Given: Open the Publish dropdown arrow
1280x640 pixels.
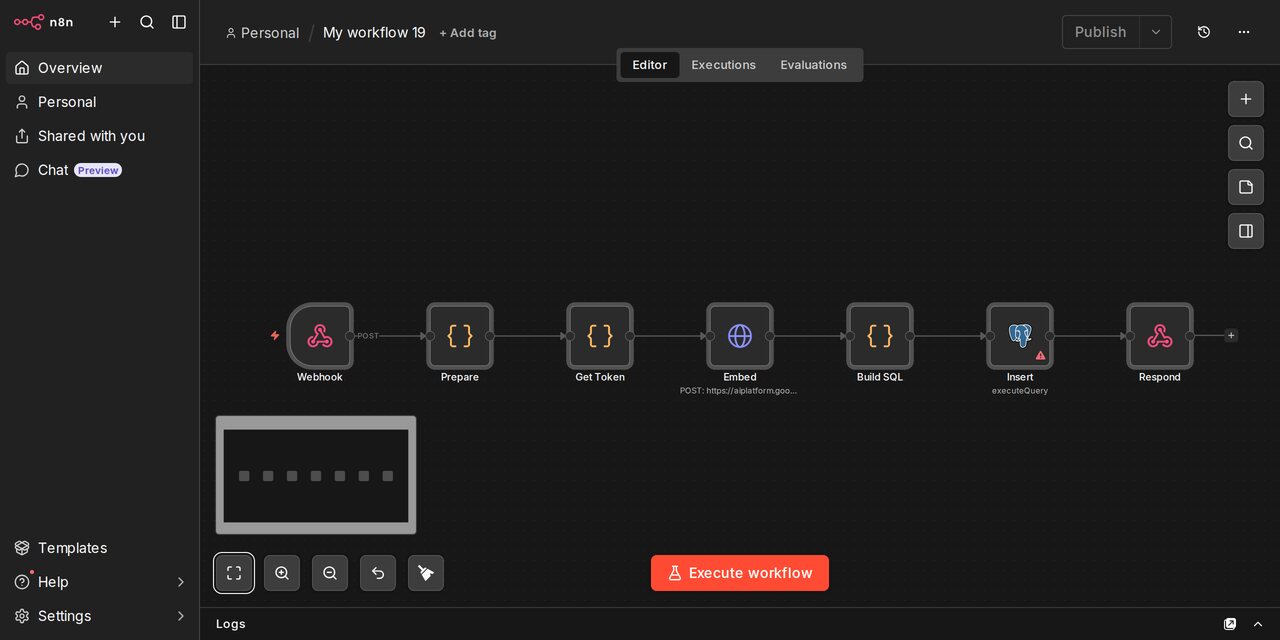Looking at the screenshot, I should 1156,32.
